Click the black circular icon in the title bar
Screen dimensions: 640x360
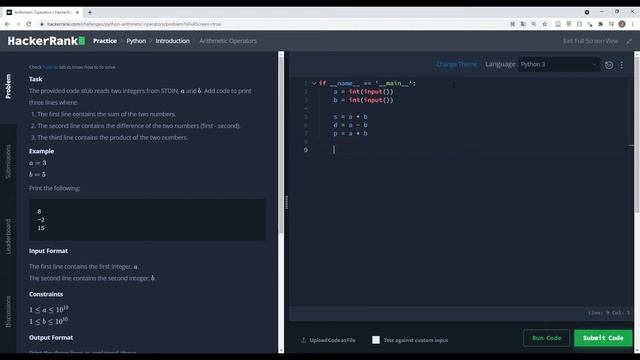pyautogui.click(x=587, y=12)
